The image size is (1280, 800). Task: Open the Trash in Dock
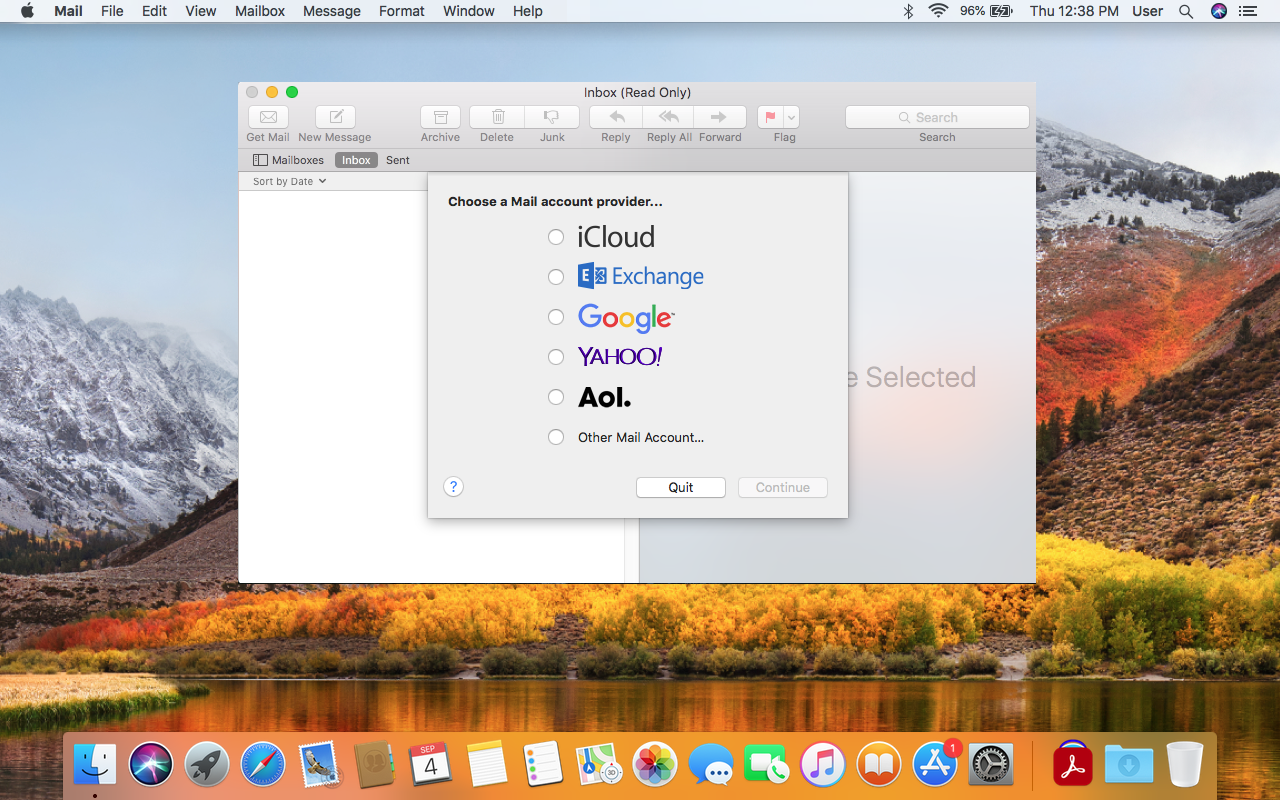[1185, 765]
